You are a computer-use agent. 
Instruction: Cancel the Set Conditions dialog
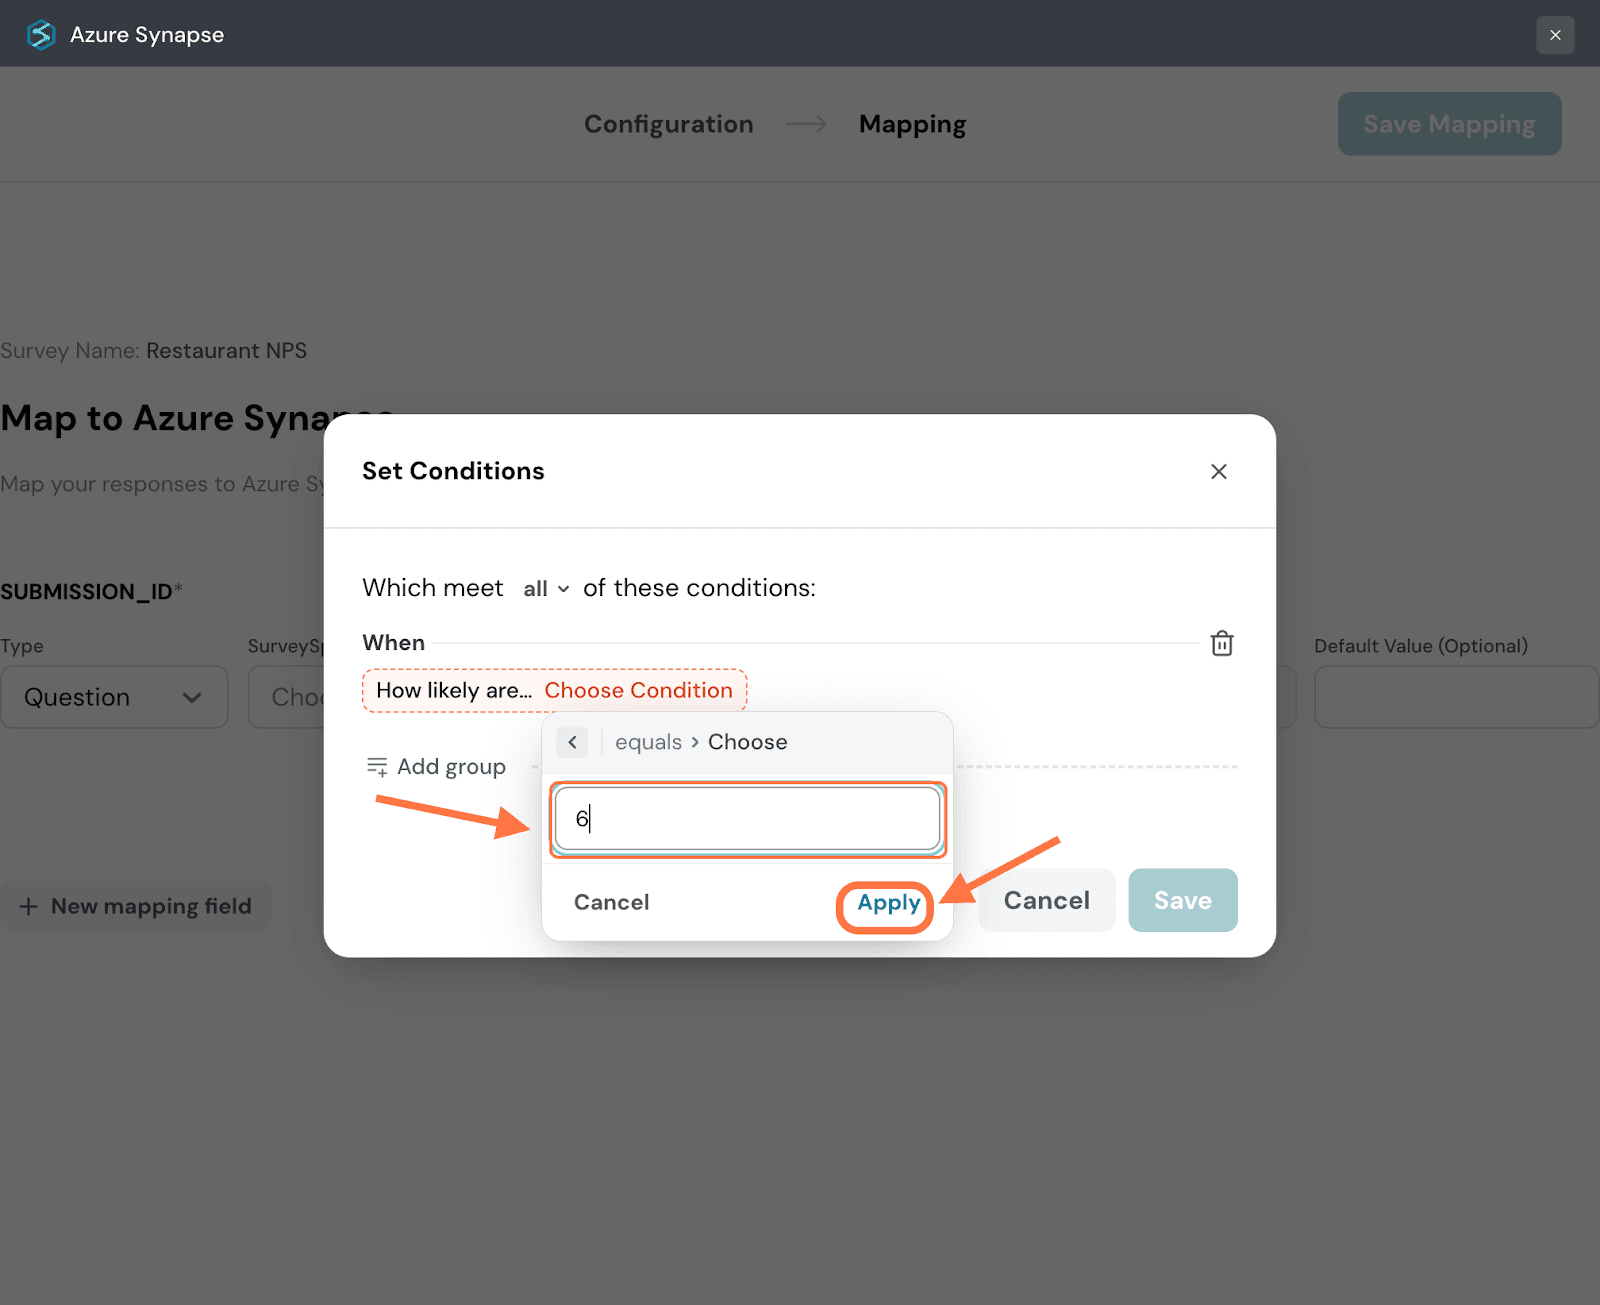point(1046,900)
